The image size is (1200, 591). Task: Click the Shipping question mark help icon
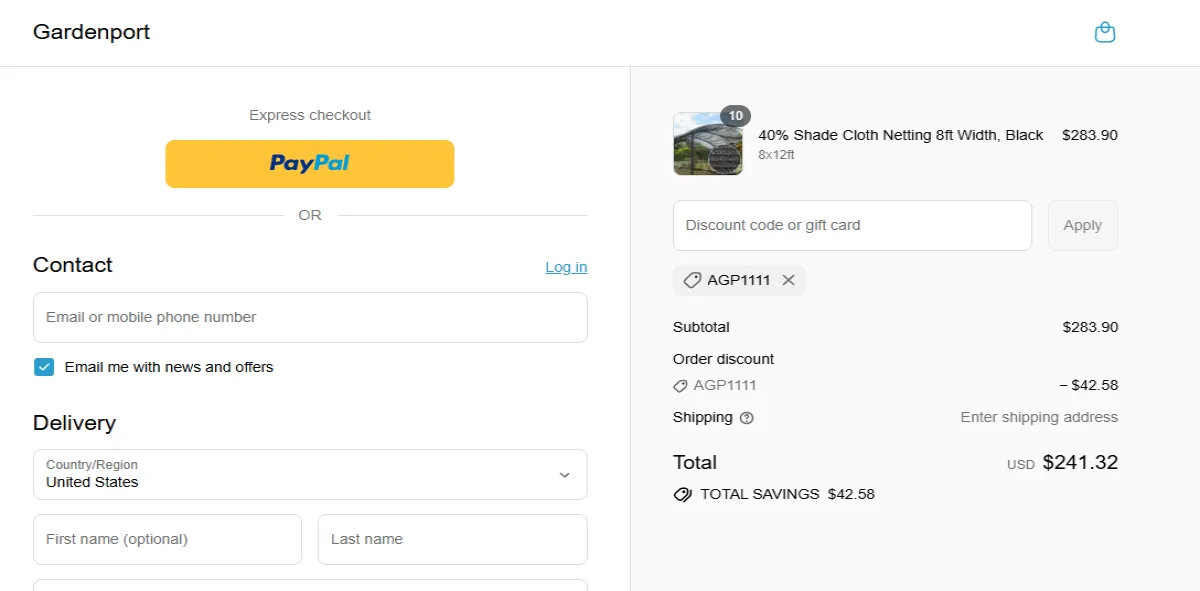coord(746,417)
